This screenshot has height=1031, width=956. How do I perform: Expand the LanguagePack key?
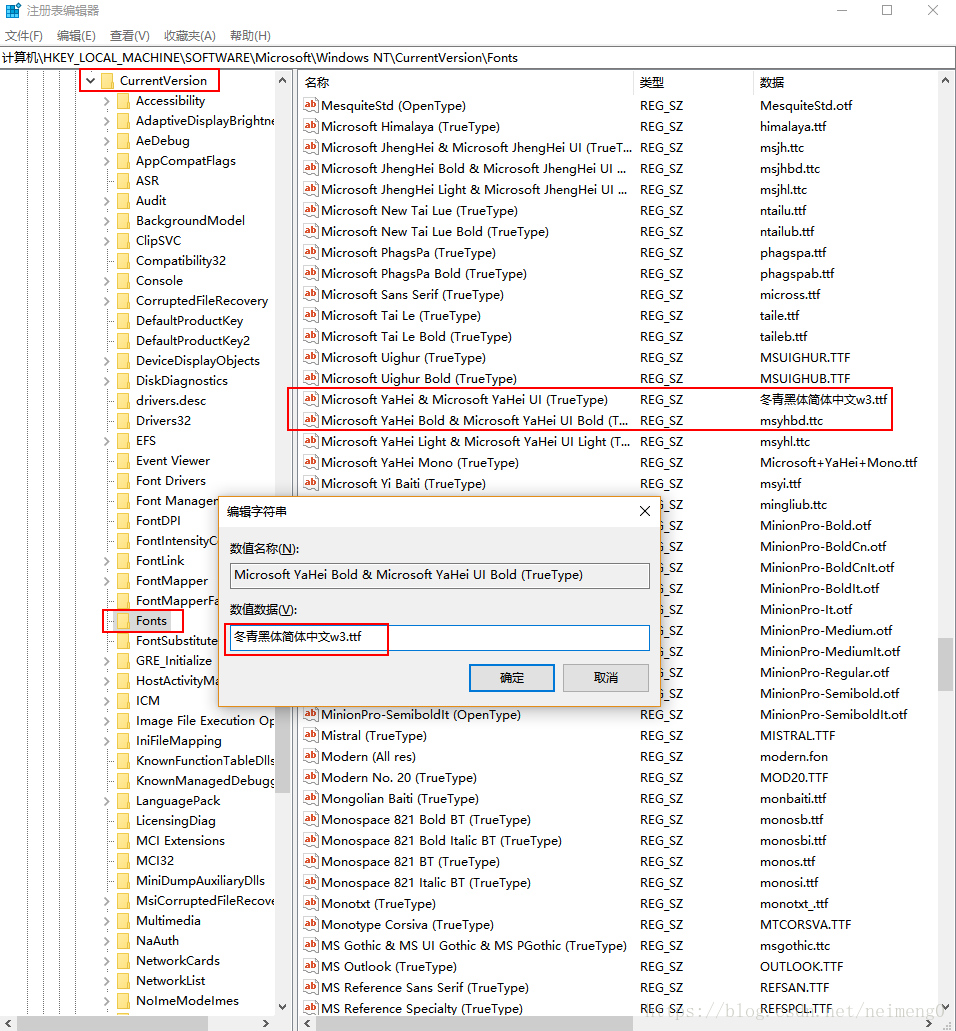coord(107,801)
